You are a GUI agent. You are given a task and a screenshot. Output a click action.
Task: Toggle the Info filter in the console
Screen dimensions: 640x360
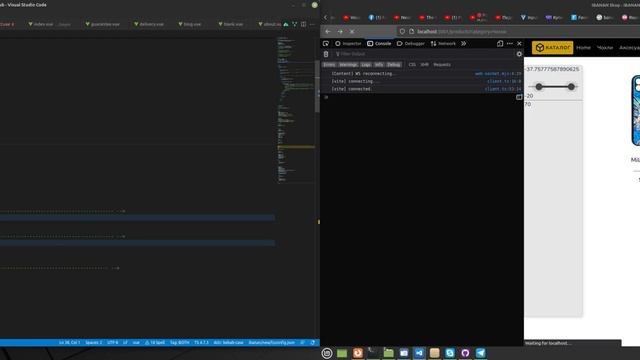(379, 64)
